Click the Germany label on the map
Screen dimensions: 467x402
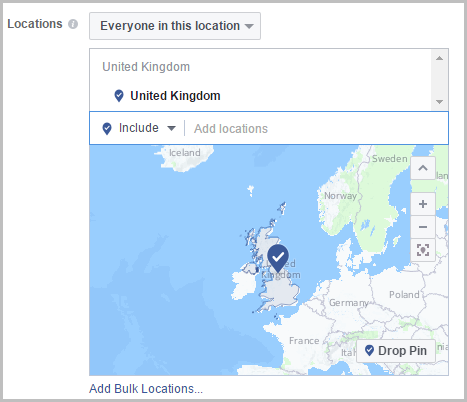pyautogui.click(x=349, y=303)
